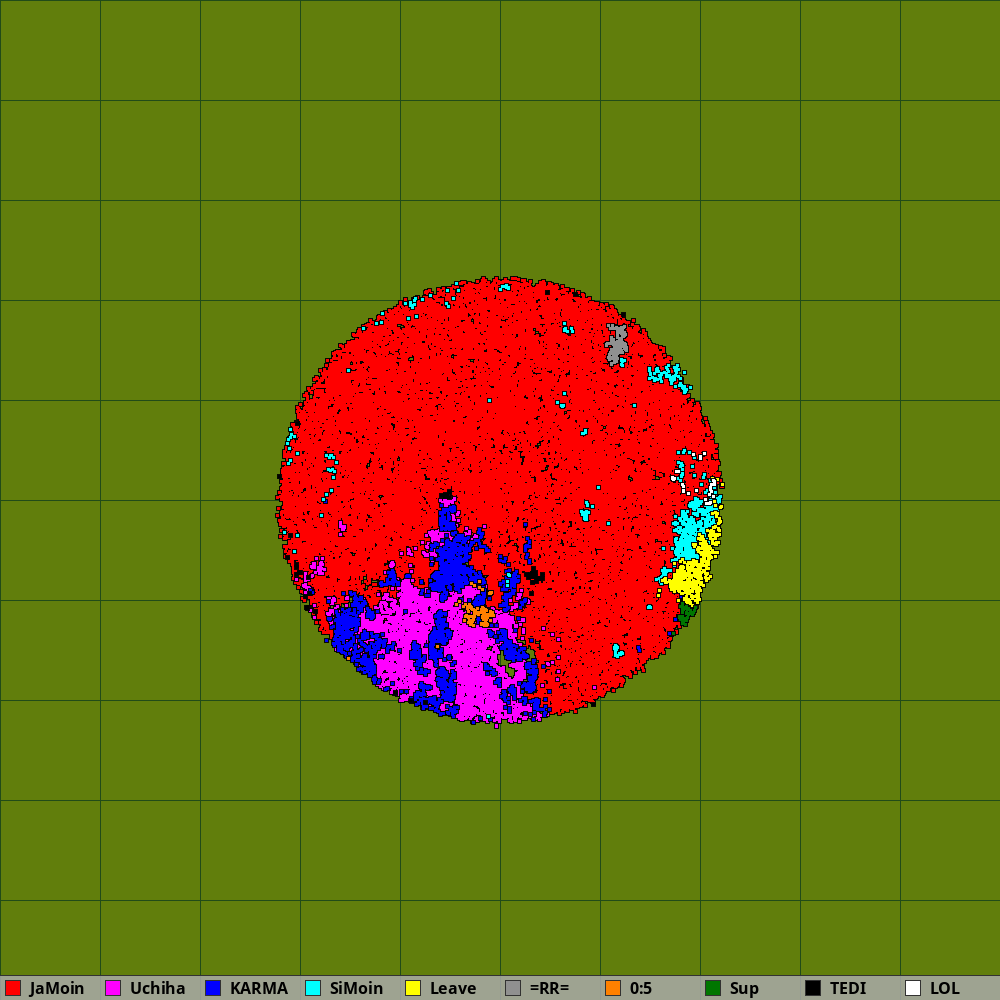Screen dimensions: 1000x1000
Task: Click the yellow Leave territory on the map
Action: pos(689,577)
